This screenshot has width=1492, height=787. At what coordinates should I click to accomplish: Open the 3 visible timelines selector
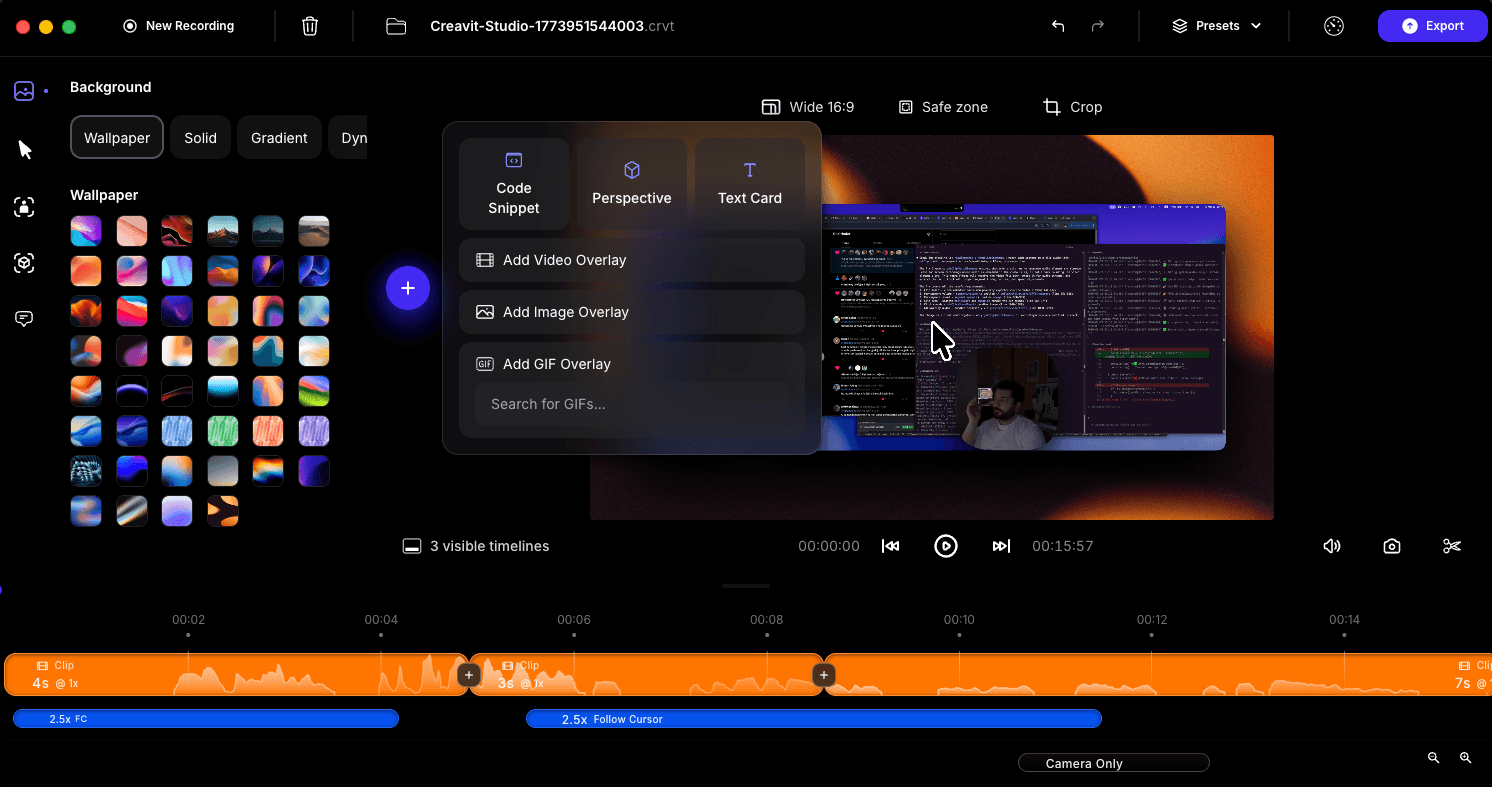coord(475,546)
